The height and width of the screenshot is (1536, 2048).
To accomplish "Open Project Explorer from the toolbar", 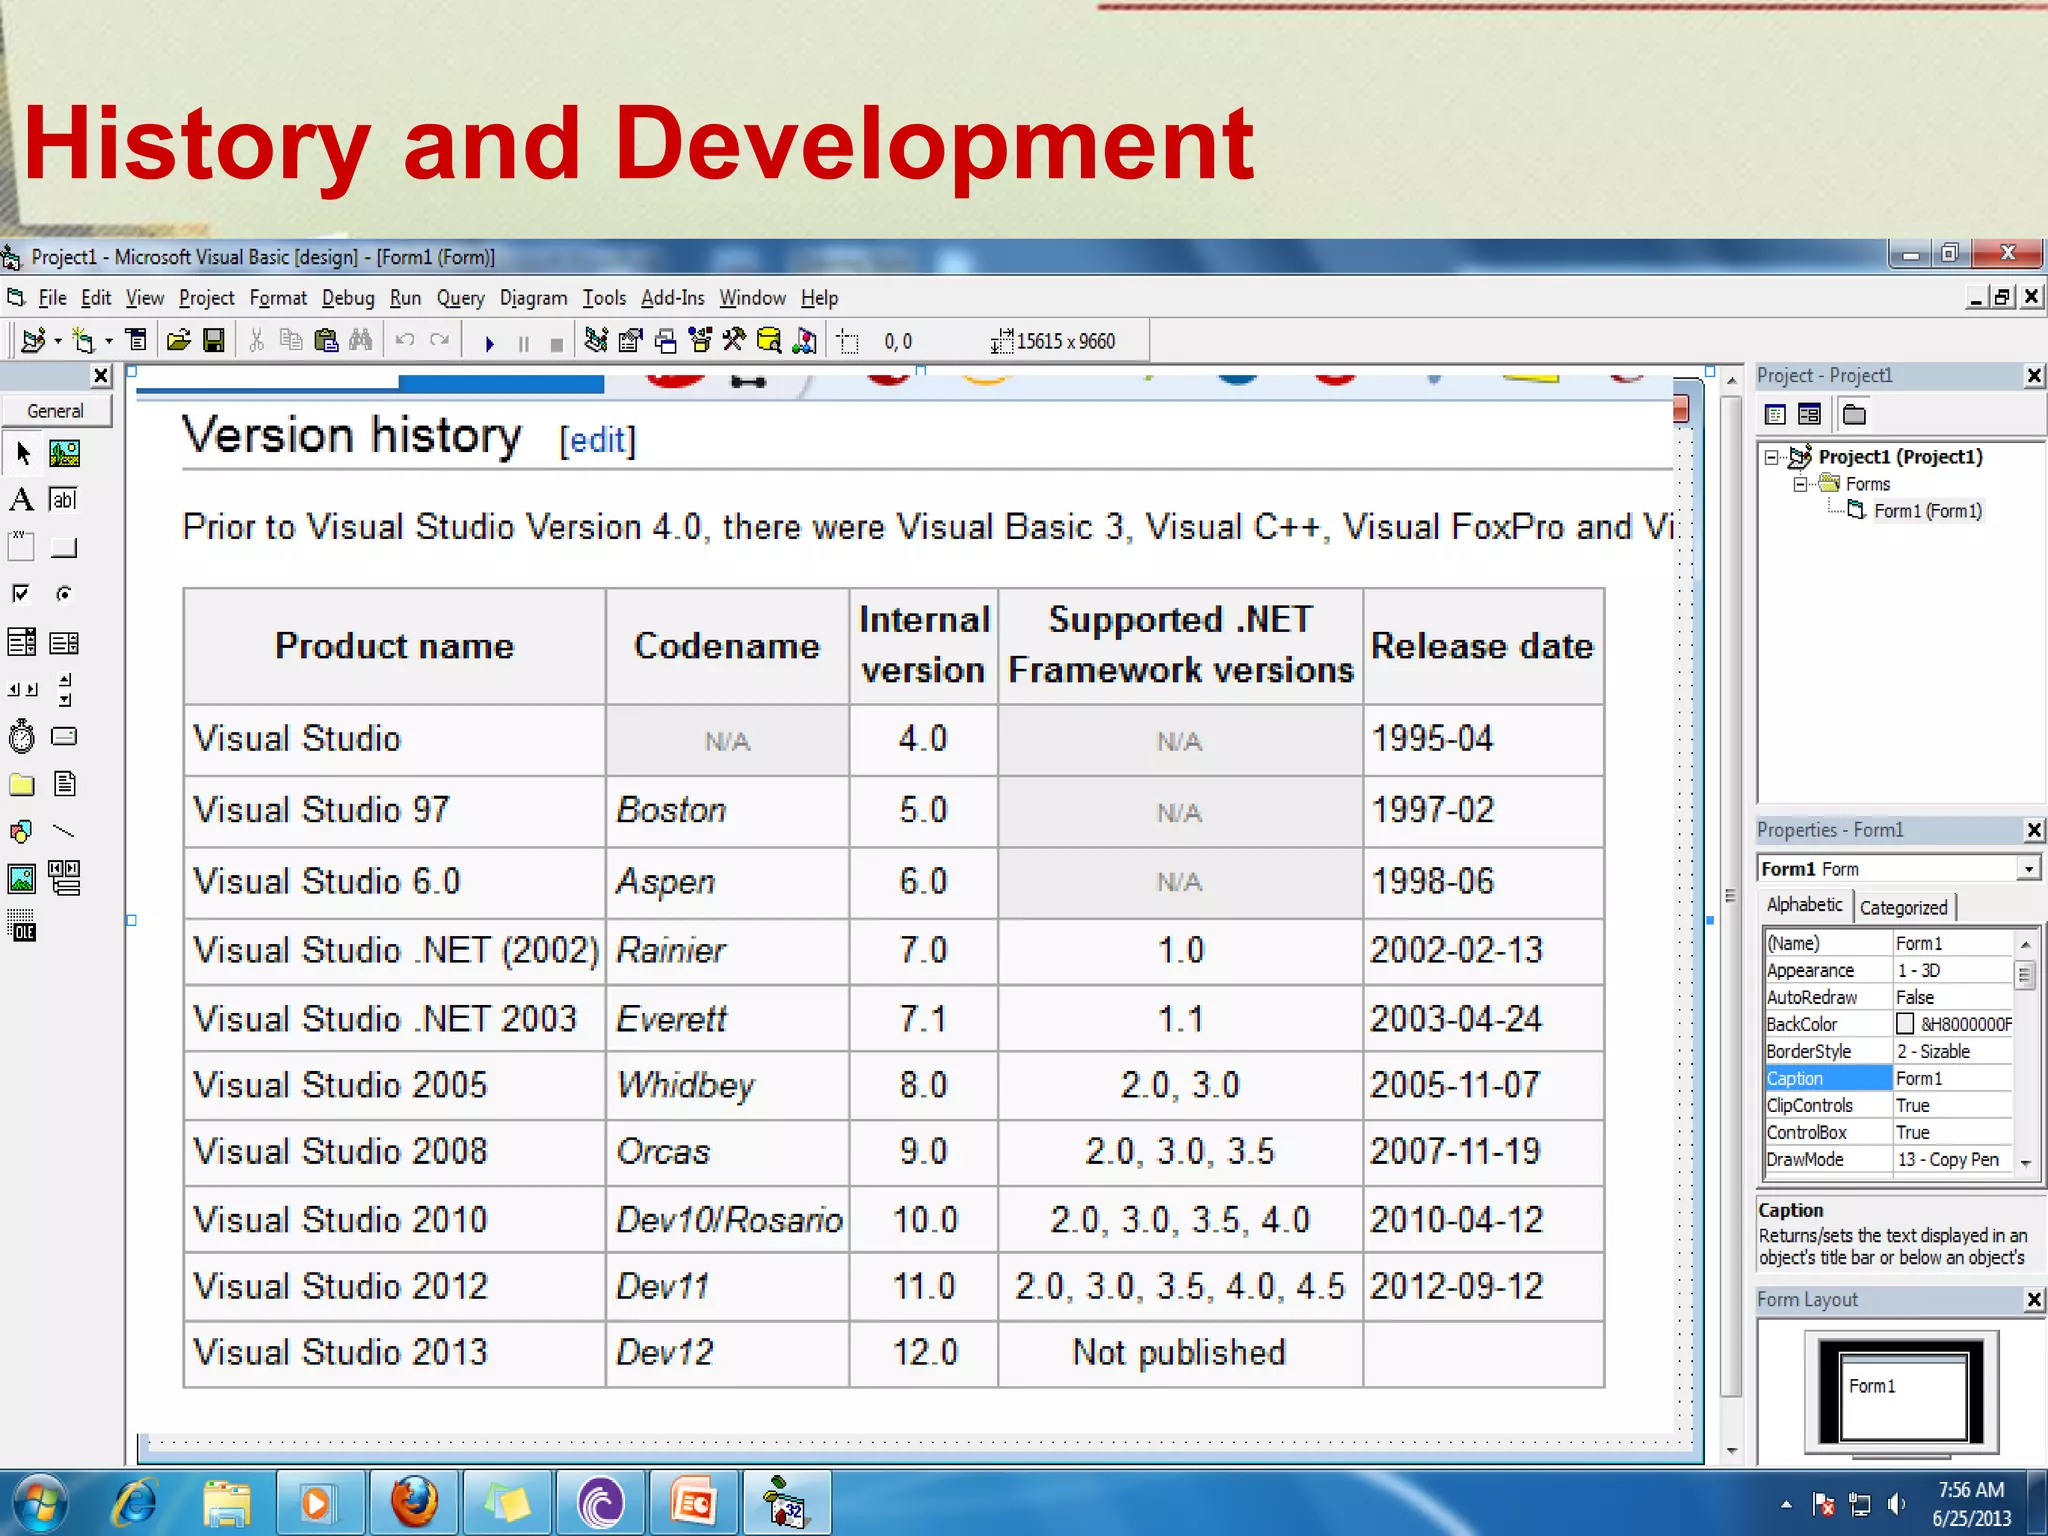I will tap(597, 341).
